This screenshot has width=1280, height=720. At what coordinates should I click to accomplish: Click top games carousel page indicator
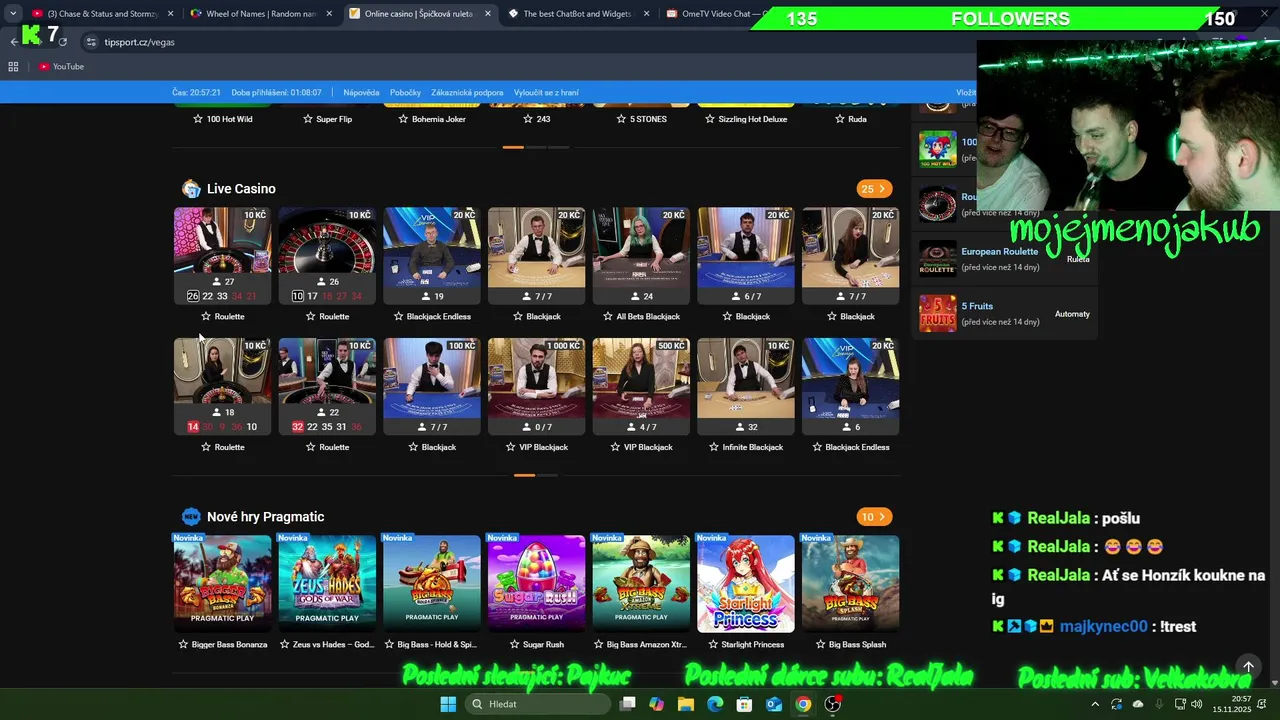(x=536, y=147)
